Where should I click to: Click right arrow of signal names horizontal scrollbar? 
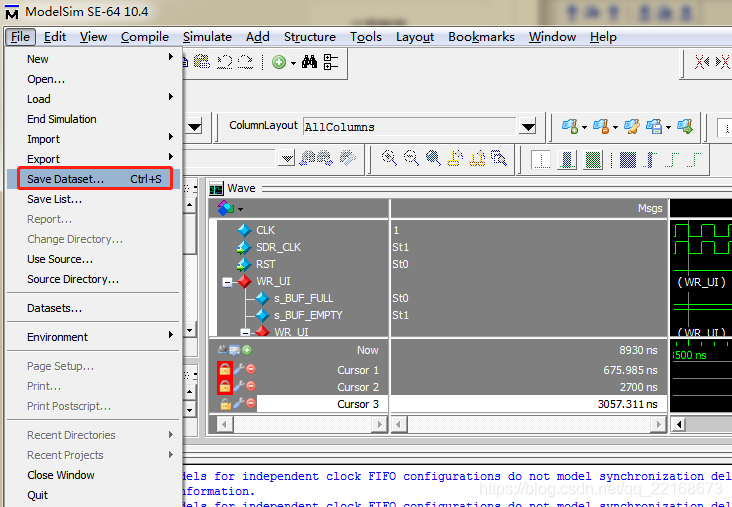tap(380, 424)
